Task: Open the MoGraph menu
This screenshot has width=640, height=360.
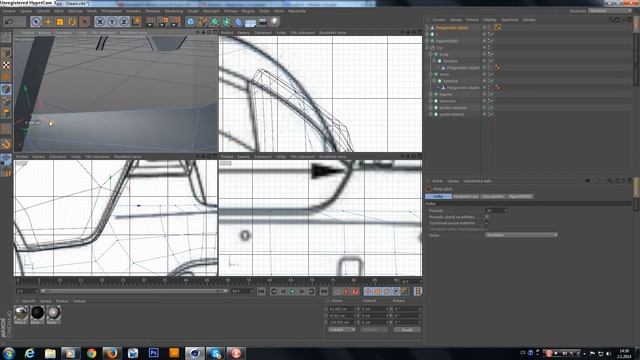Action: (x=211, y=11)
